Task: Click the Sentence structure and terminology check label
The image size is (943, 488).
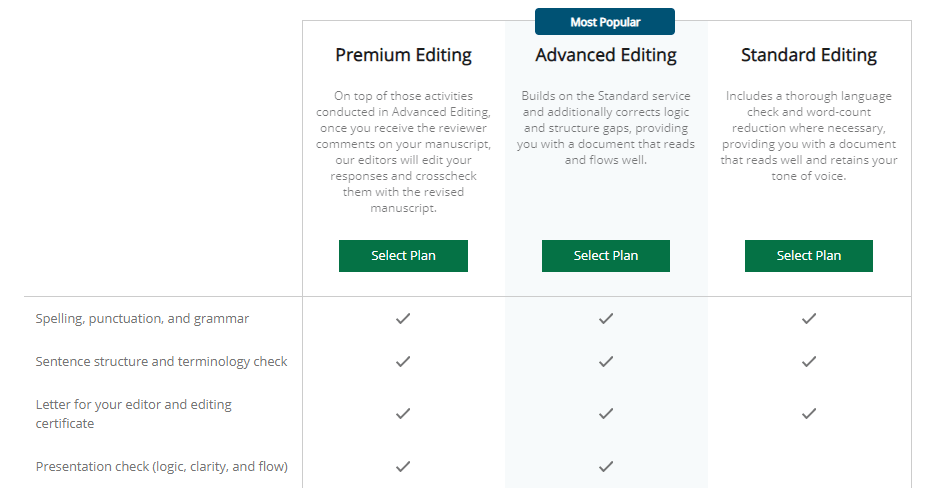Action: click(x=161, y=362)
